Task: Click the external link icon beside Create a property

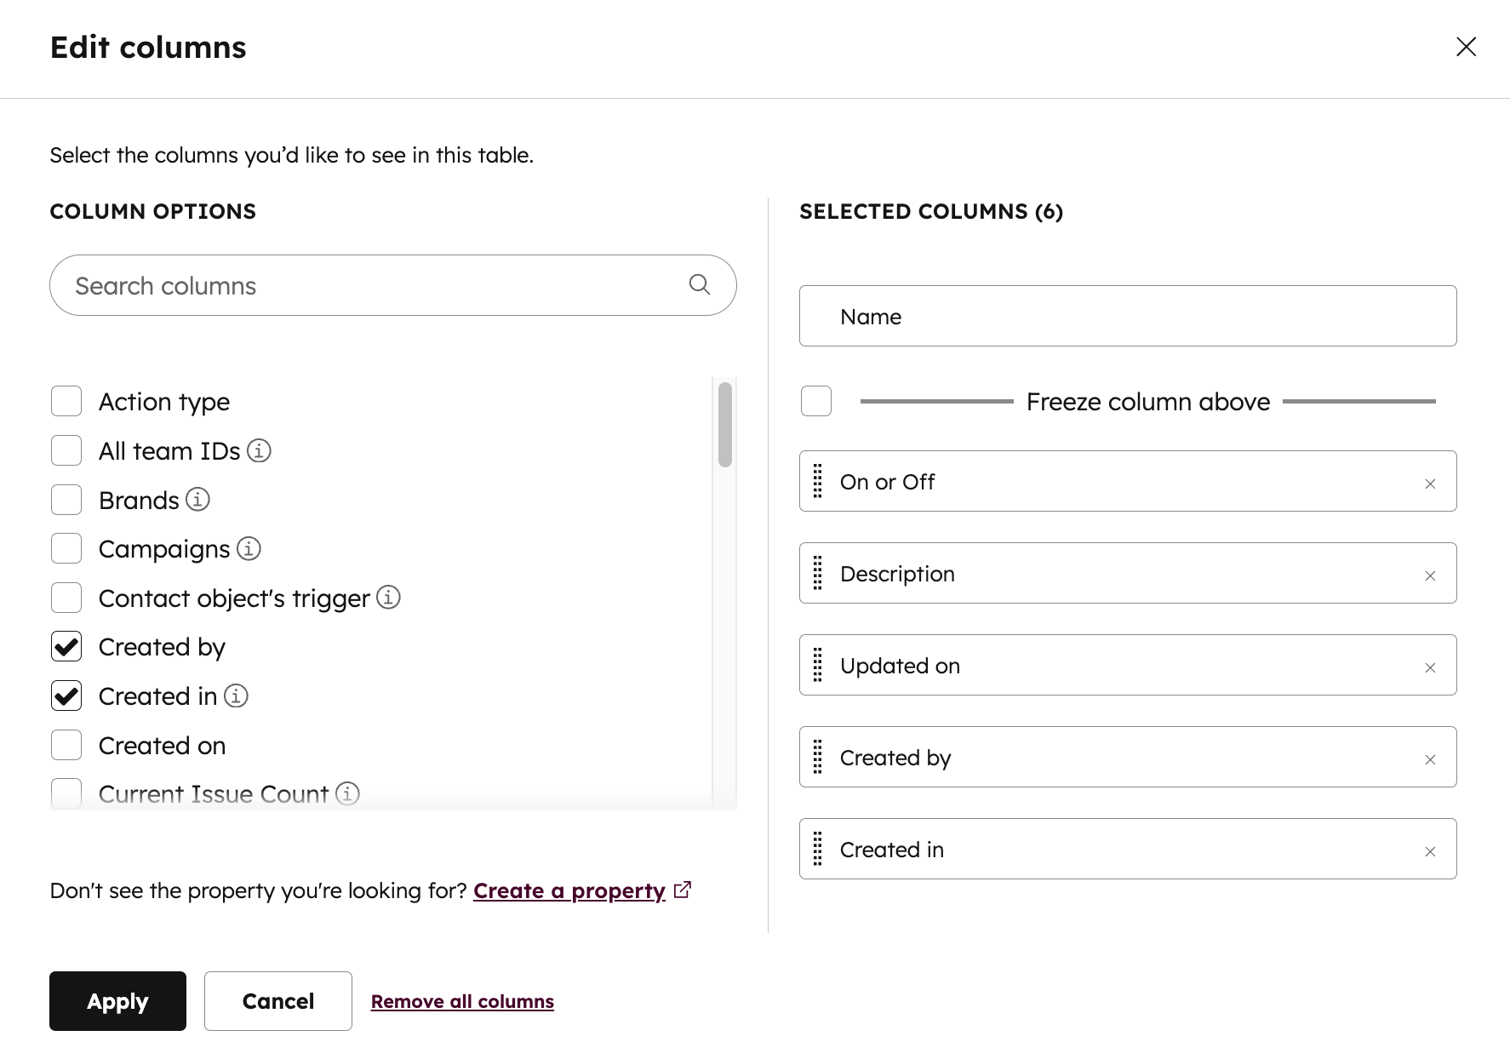Action: tap(683, 889)
